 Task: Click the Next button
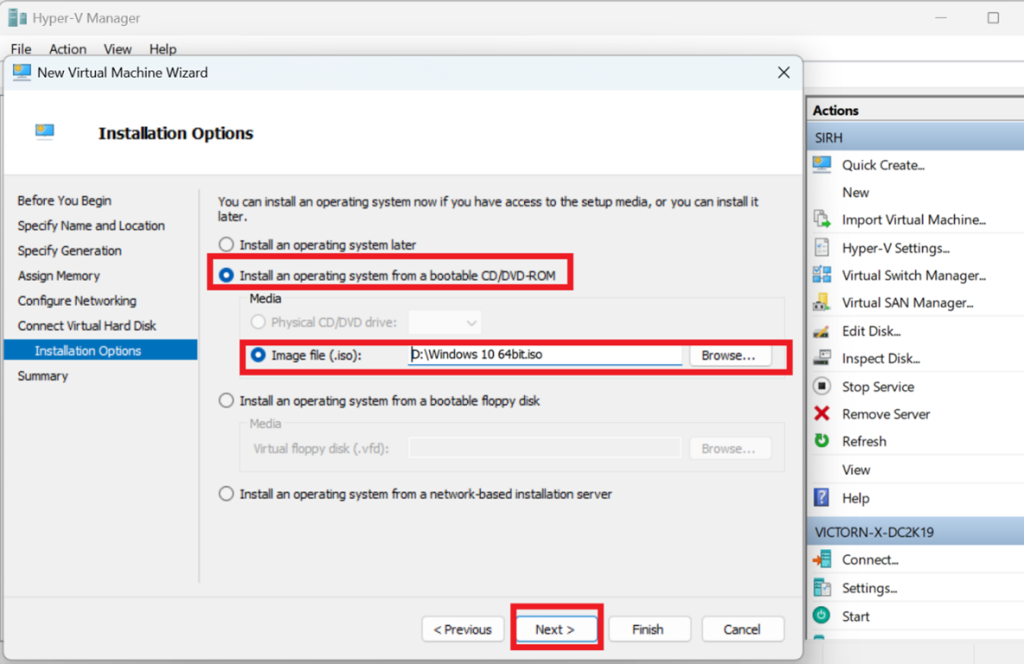pos(555,629)
